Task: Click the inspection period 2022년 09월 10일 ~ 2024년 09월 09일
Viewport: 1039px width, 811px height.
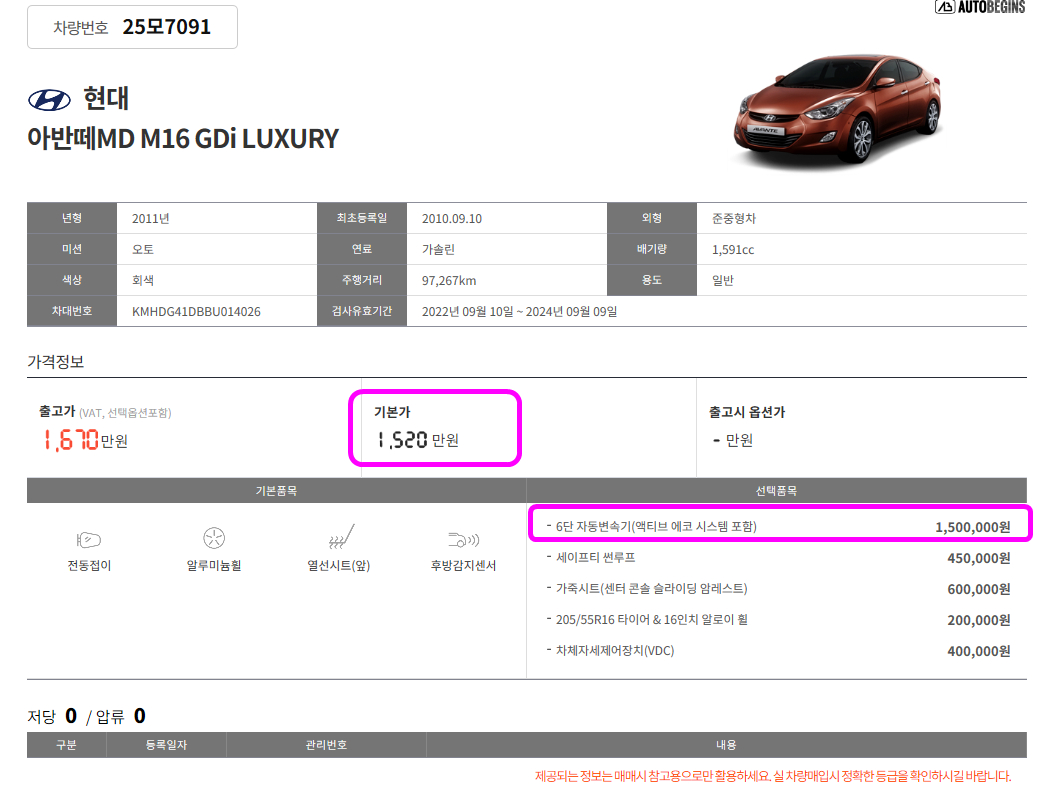Action: (520, 312)
